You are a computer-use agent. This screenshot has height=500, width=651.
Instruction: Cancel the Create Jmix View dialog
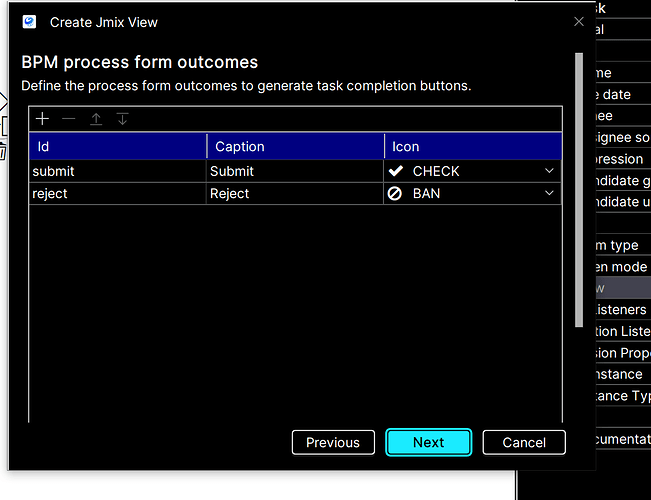(x=524, y=442)
